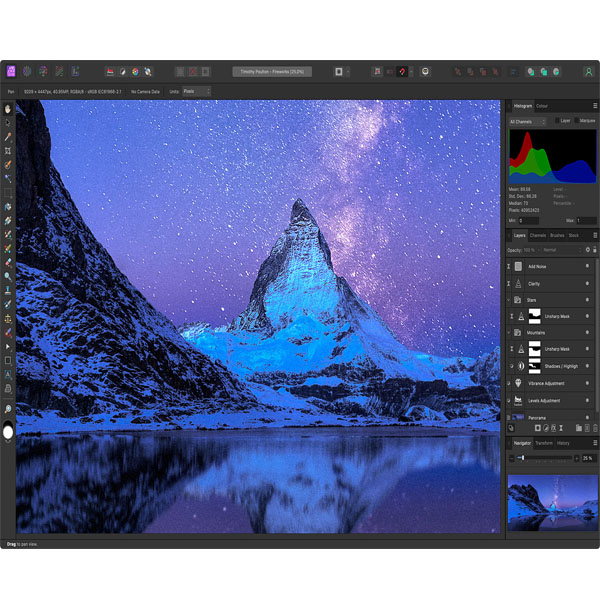The image size is (600, 600).
Task: Click the account profile icon
Action: click(588, 72)
